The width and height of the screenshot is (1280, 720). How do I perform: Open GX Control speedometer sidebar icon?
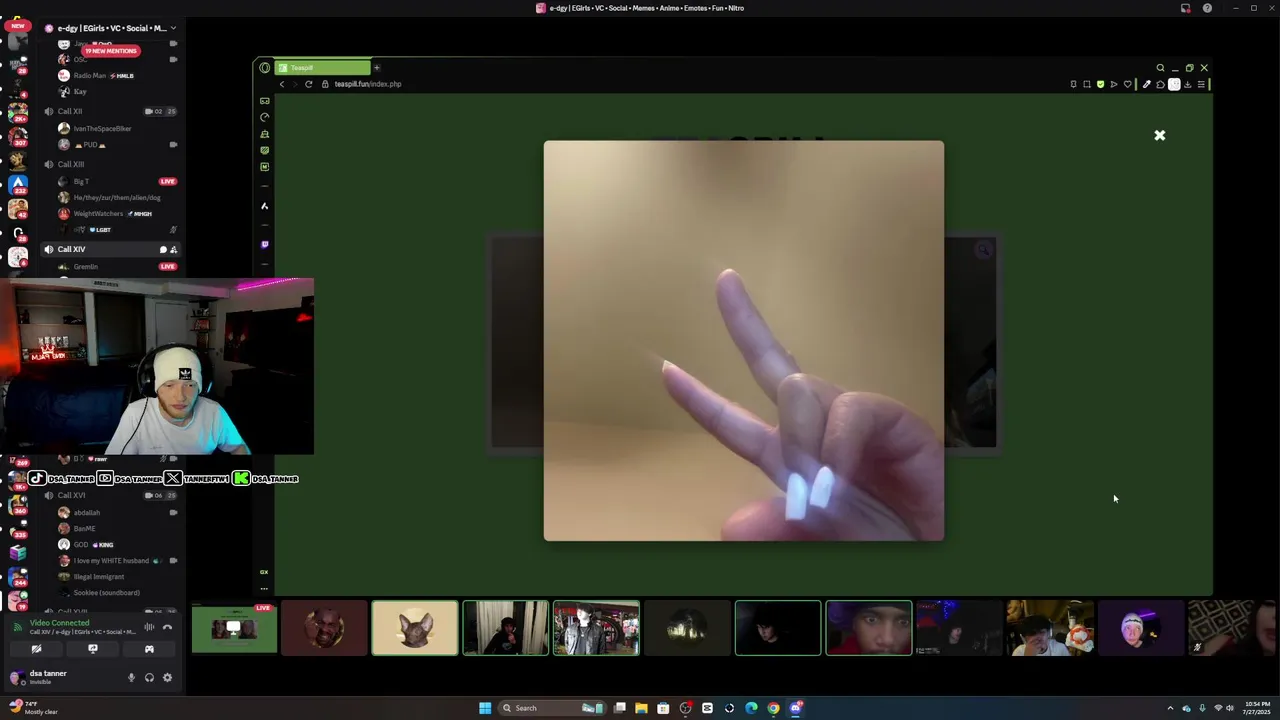point(264,117)
